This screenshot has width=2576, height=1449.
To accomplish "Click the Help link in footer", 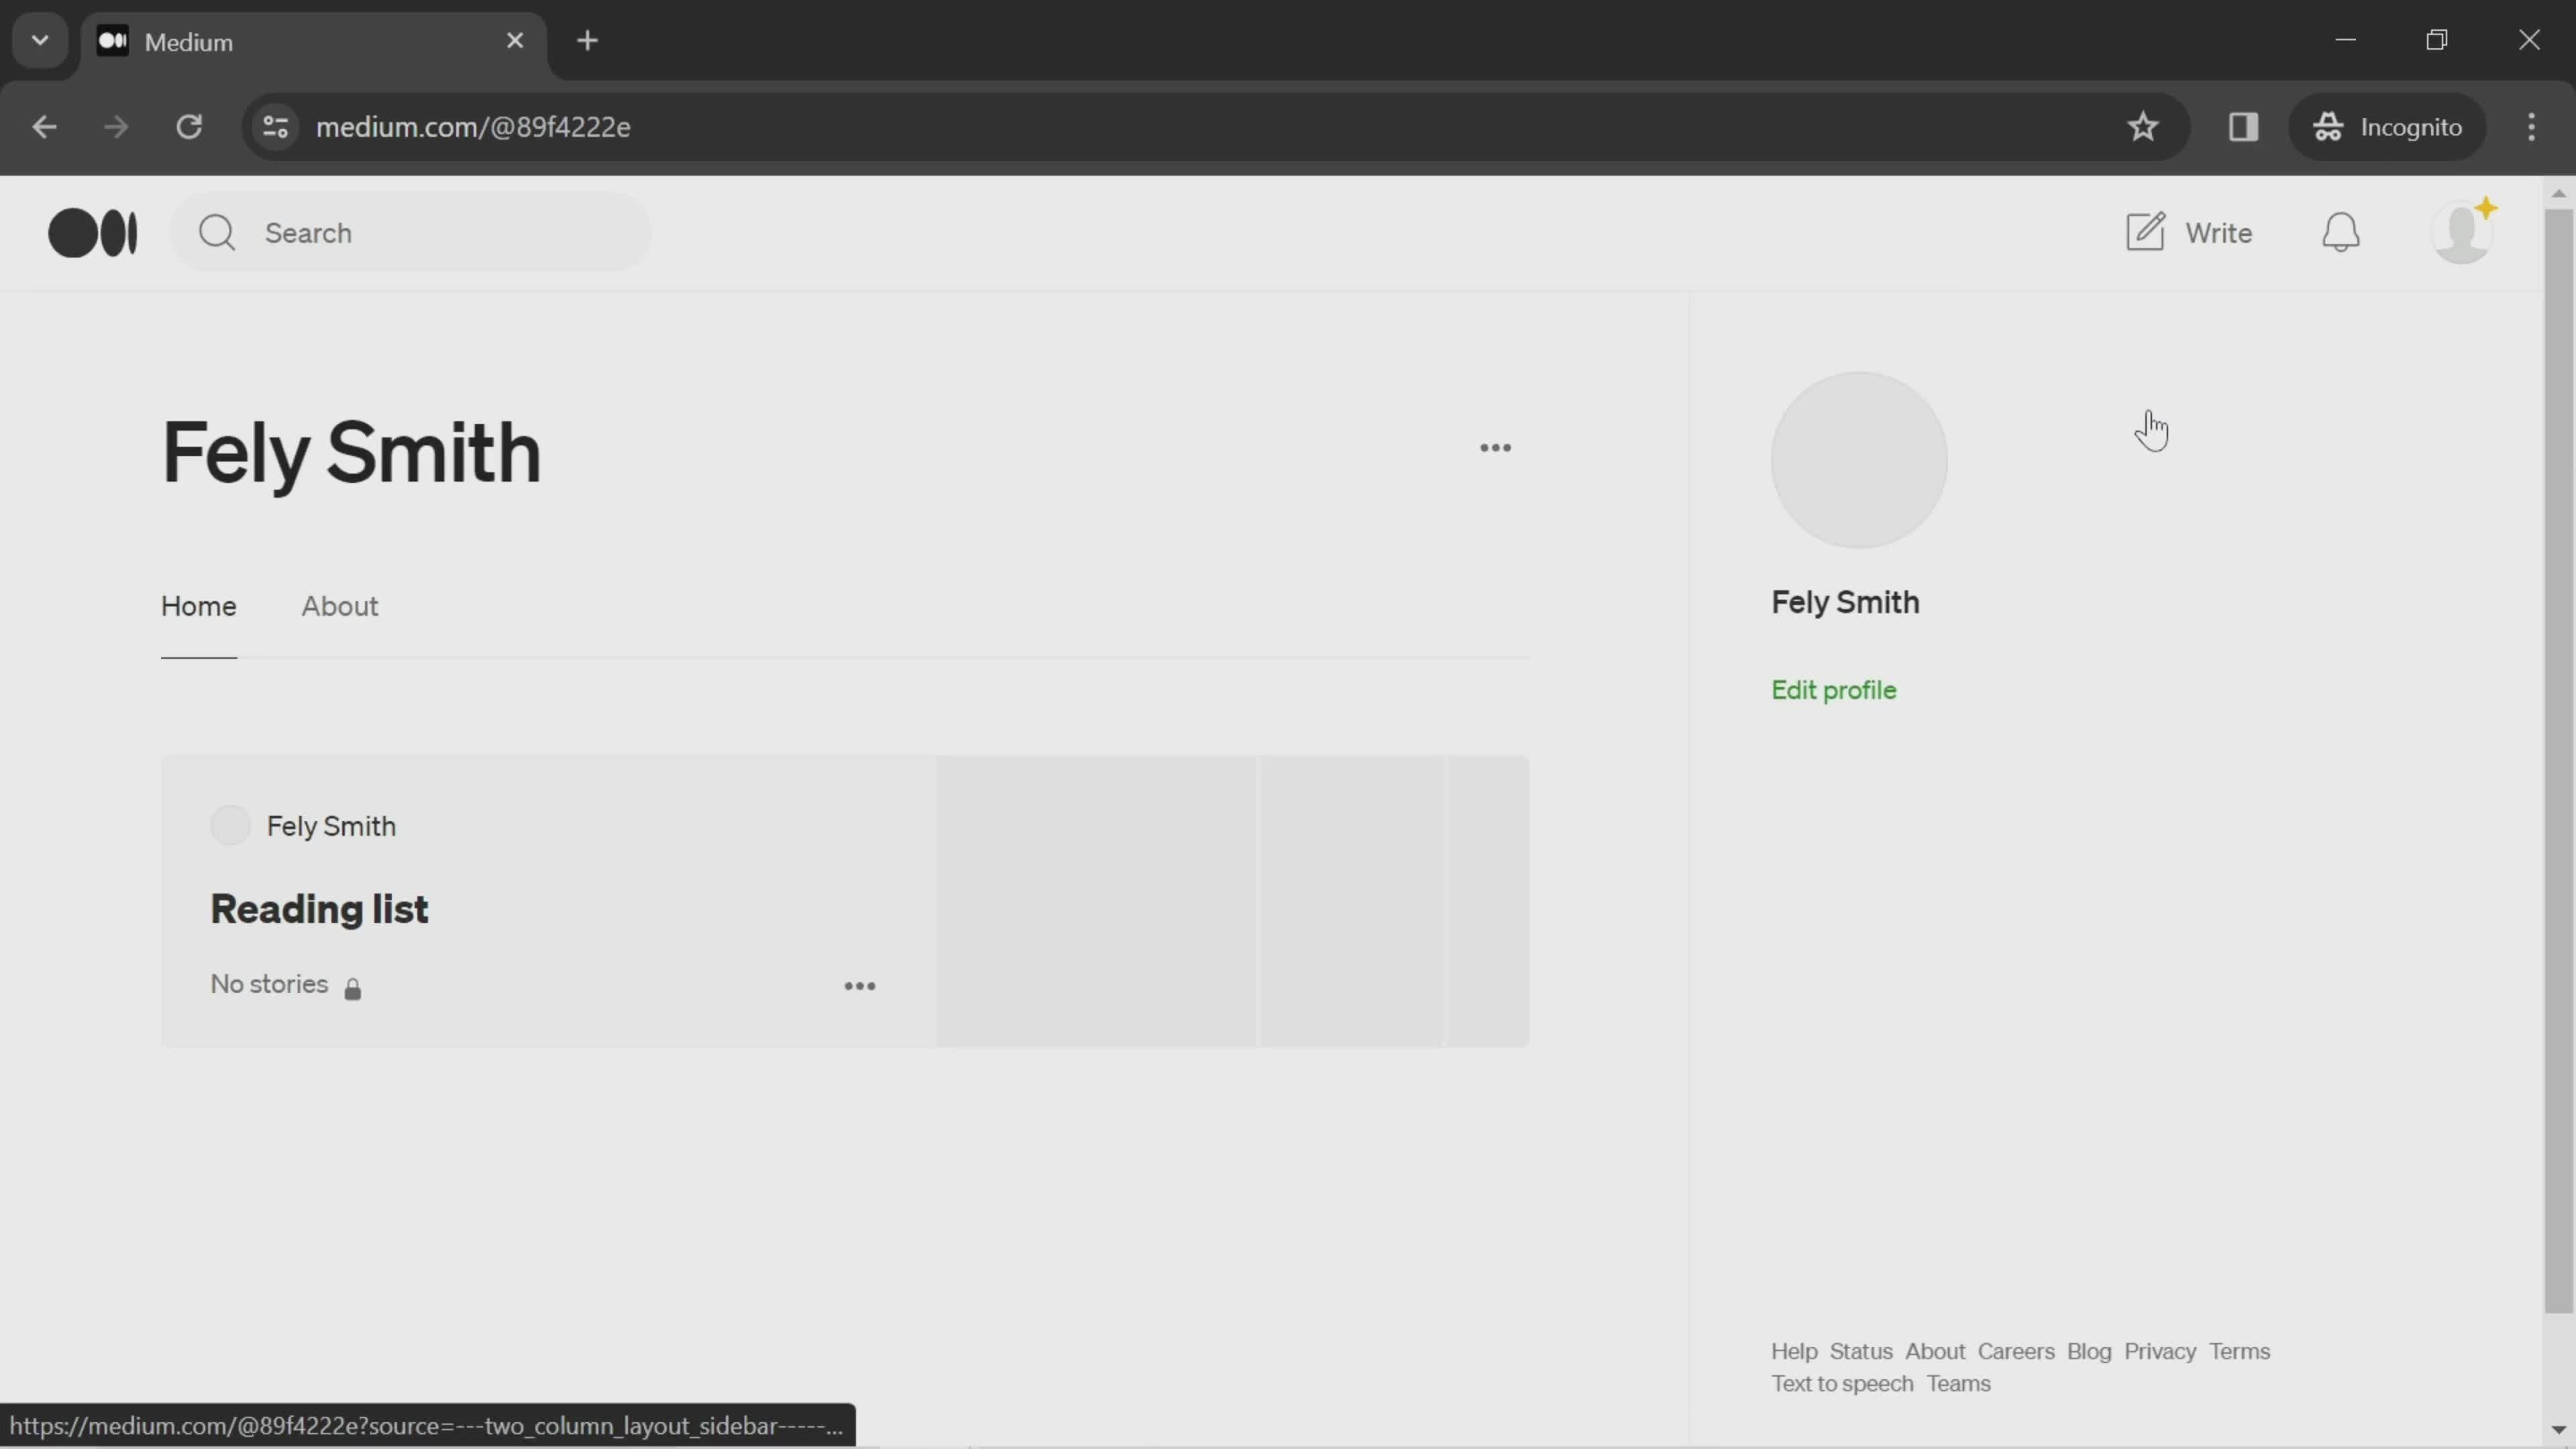I will click(x=1794, y=1350).
